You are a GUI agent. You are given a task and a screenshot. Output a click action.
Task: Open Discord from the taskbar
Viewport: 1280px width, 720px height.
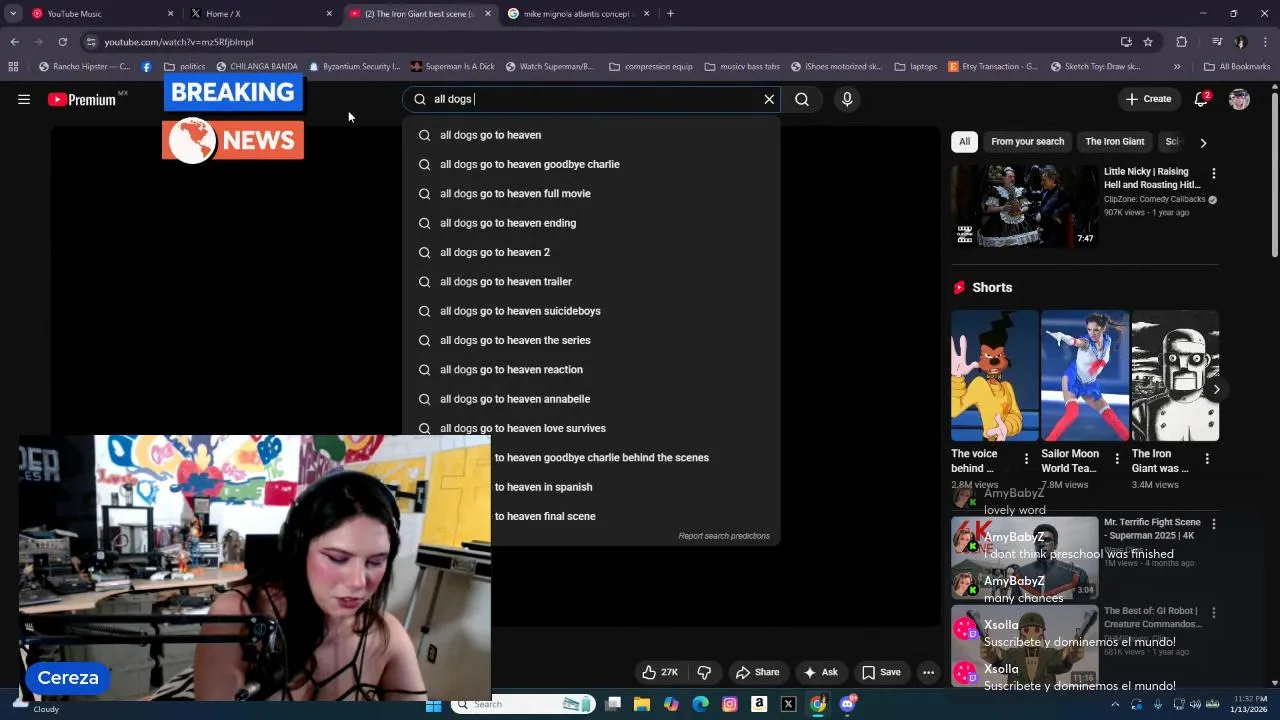click(848, 704)
